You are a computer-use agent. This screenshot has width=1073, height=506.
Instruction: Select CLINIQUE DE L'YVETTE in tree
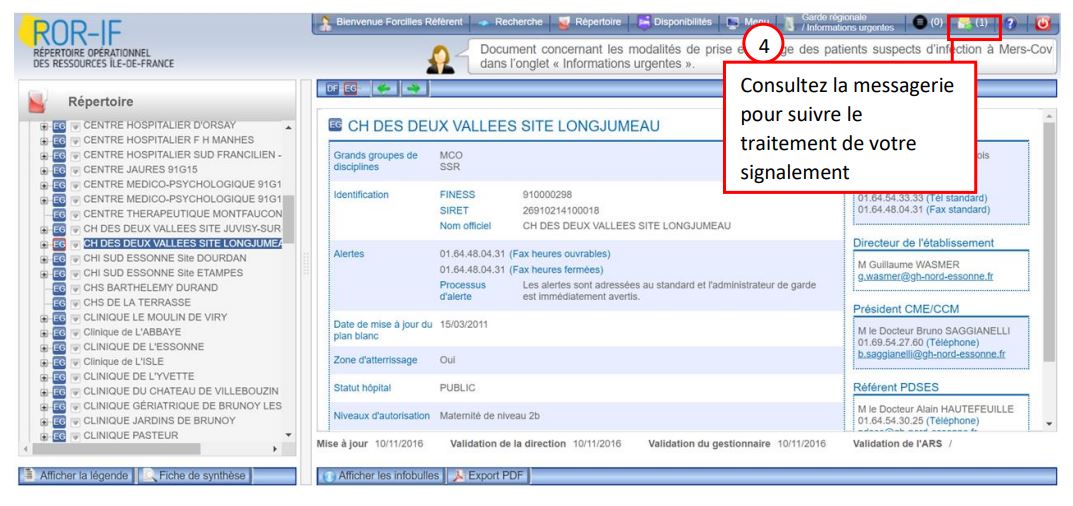pyautogui.click(x=128, y=376)
